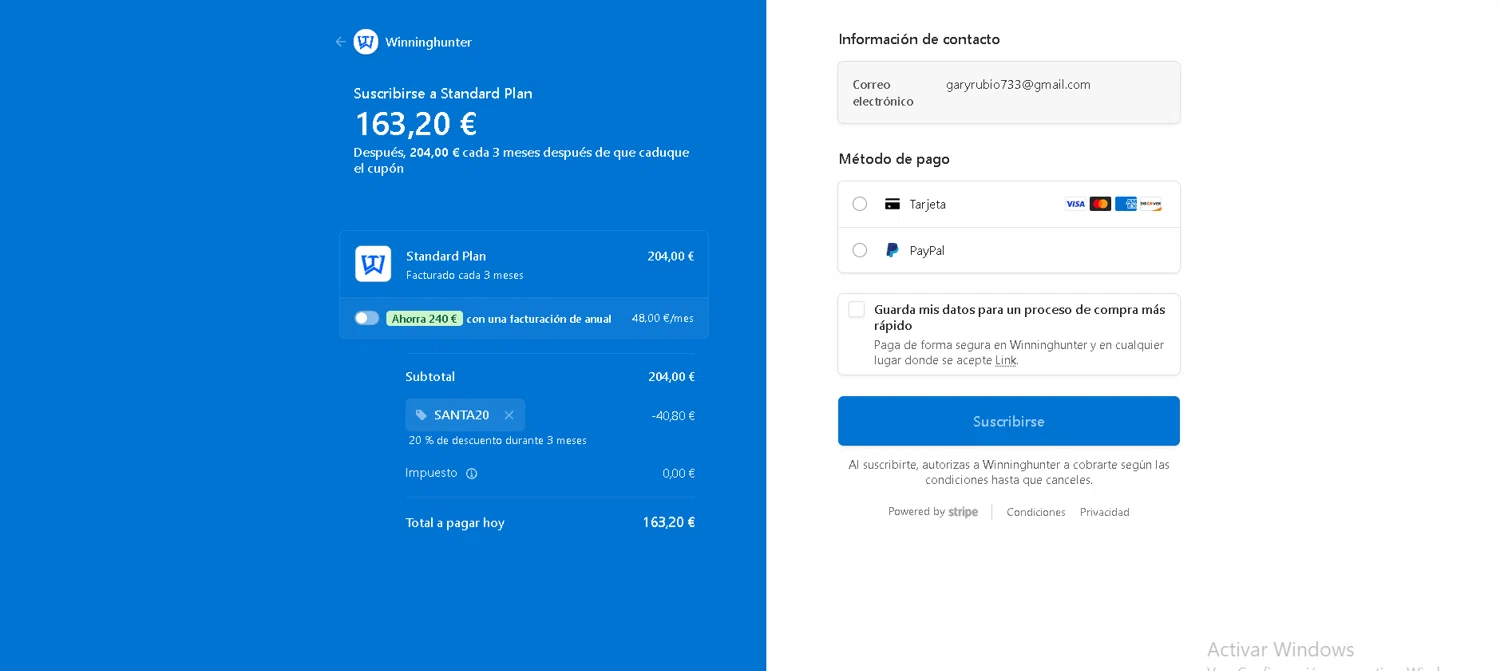Screen dimensions: 1500x671
Task: Go back using the arrow beside Winninghunter
Action: click(x=341, y=42)
